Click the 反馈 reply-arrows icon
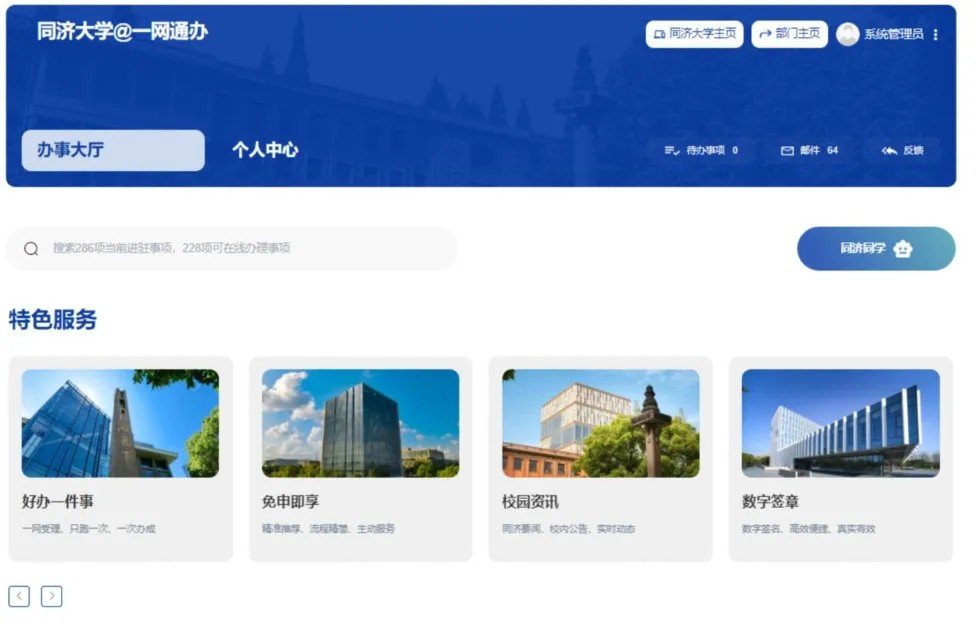 [889, 151]
